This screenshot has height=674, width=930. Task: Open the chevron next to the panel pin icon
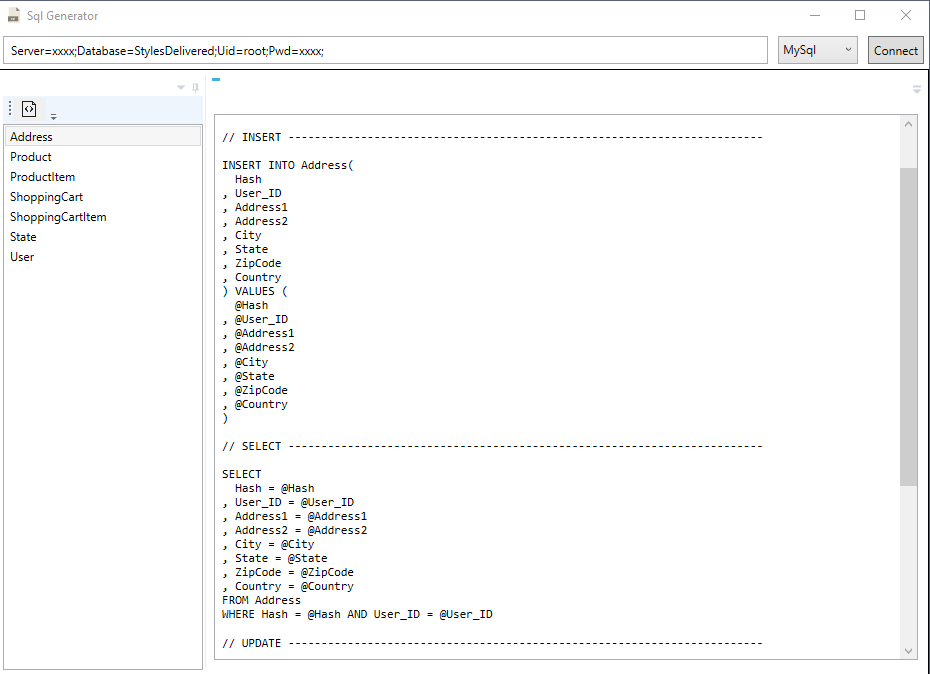pyautogui.click(x=180, y=88)
